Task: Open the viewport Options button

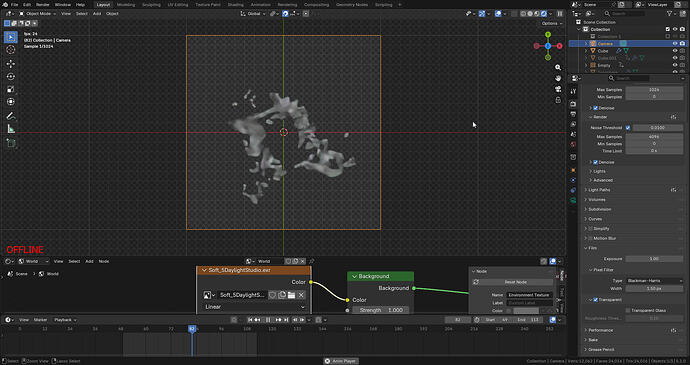Action: 551,23
